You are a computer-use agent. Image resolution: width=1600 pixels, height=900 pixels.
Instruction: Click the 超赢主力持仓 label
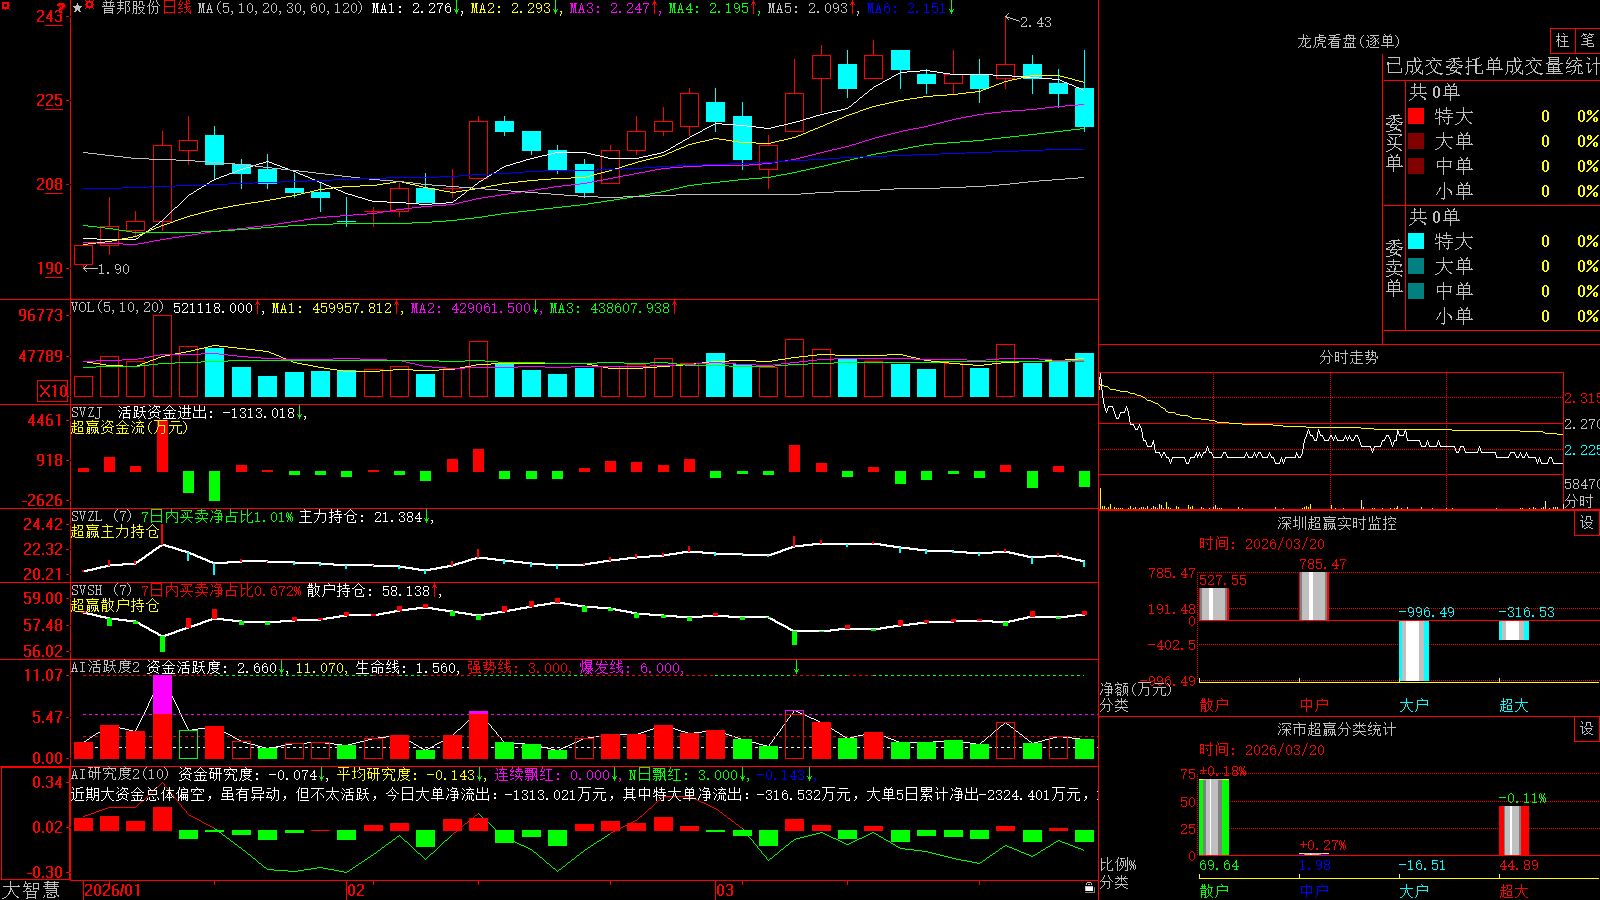115,531
